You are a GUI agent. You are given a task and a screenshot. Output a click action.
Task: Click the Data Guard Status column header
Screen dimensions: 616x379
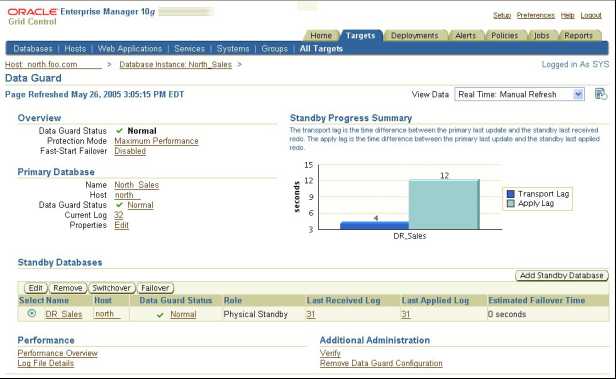[176, 300]
